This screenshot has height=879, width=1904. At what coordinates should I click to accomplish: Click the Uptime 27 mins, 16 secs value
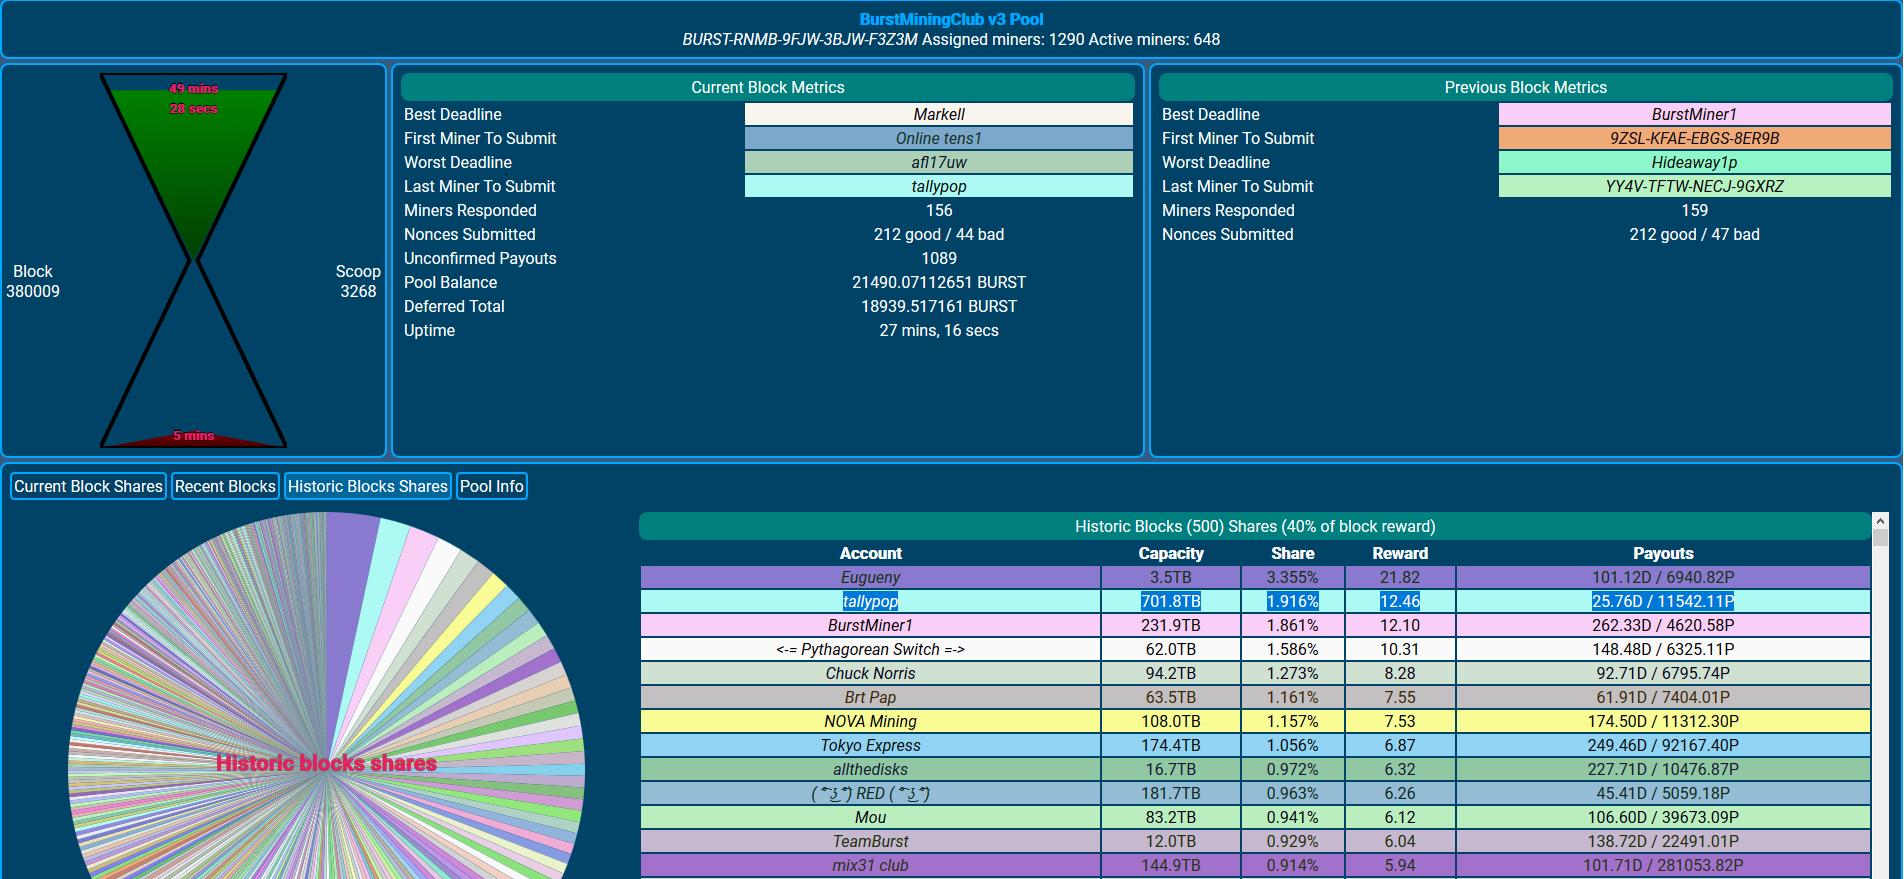(939, 330)
